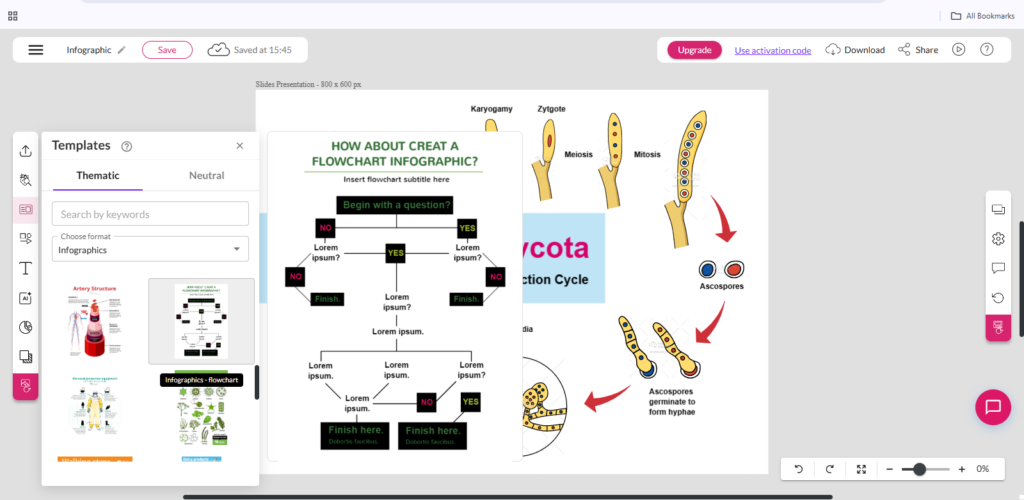
Task: Open the Use activation code link
Action: 773,50
